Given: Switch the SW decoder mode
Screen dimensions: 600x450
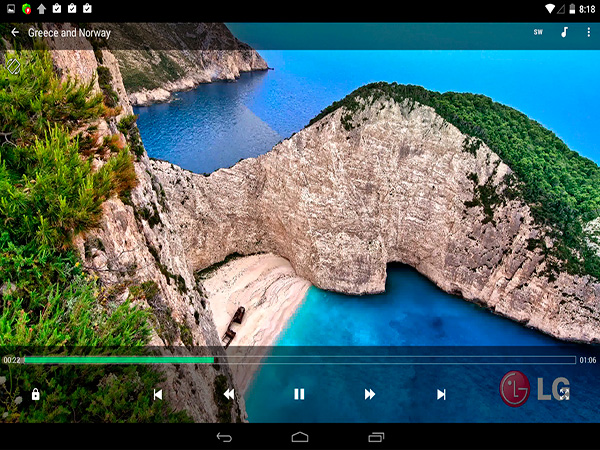Looking at the screenshot, I should click(538, 33).
